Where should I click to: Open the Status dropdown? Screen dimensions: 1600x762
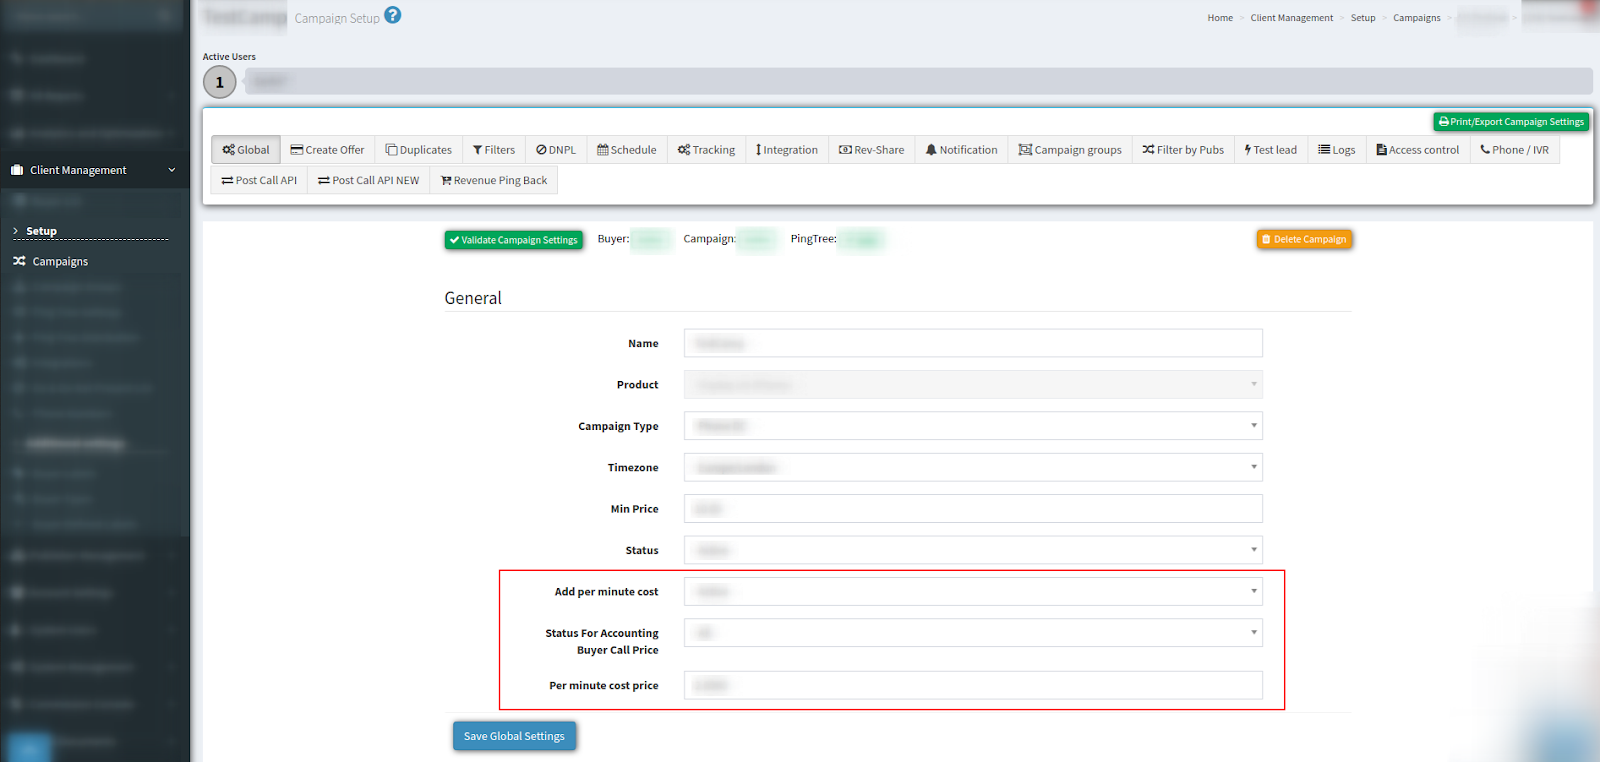972,550
